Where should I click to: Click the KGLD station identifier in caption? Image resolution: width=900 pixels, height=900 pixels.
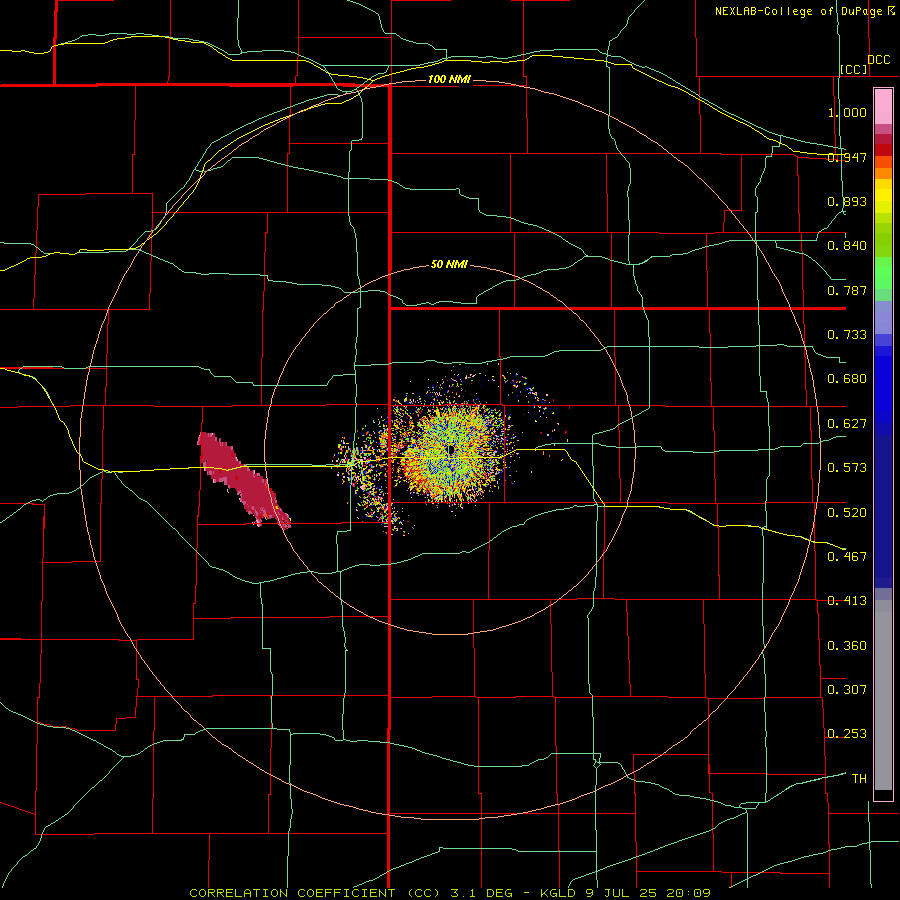[559, 893]
